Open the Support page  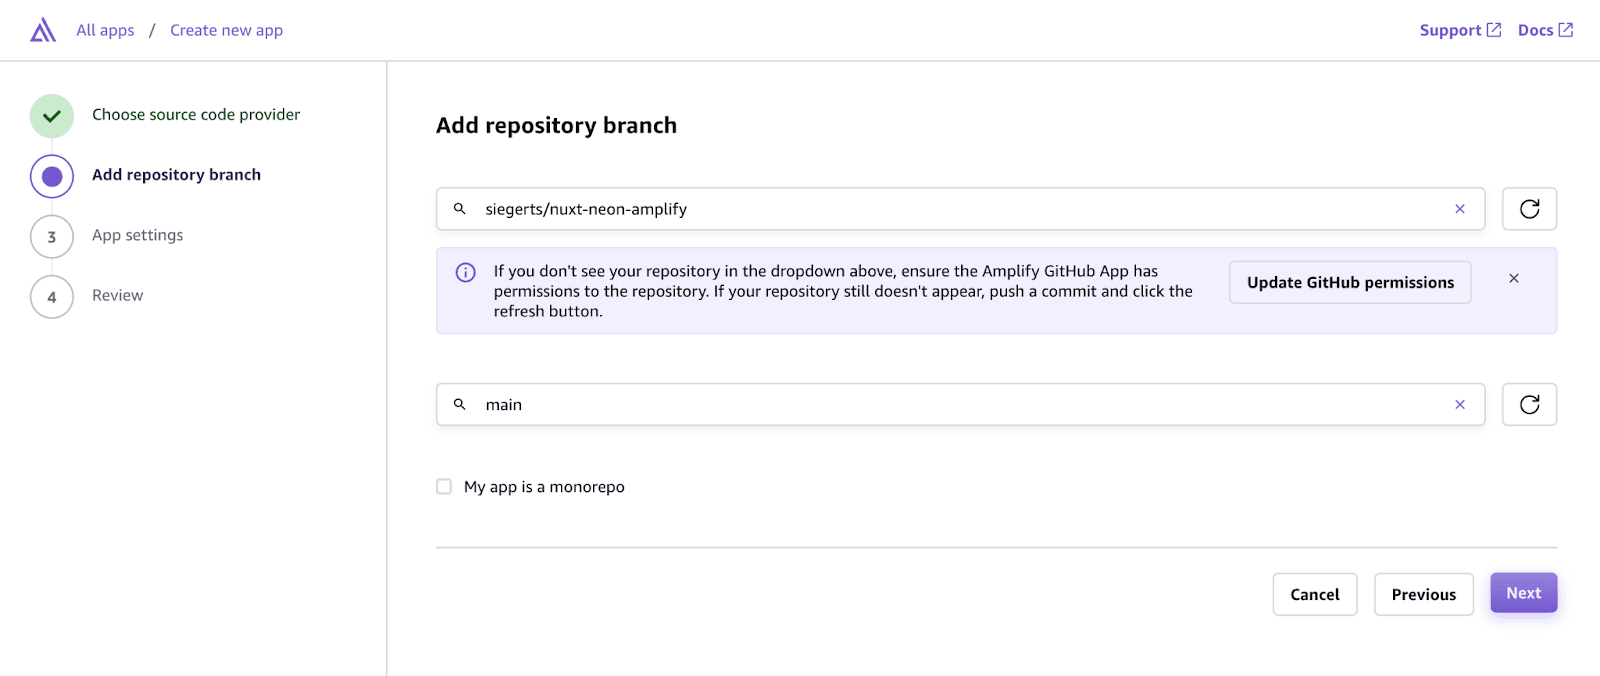(1449, 29)
